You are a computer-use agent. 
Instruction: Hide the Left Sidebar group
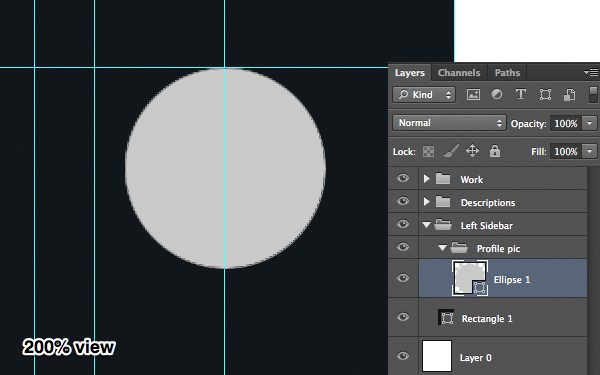pyautogui.click(x=403, y=224)
